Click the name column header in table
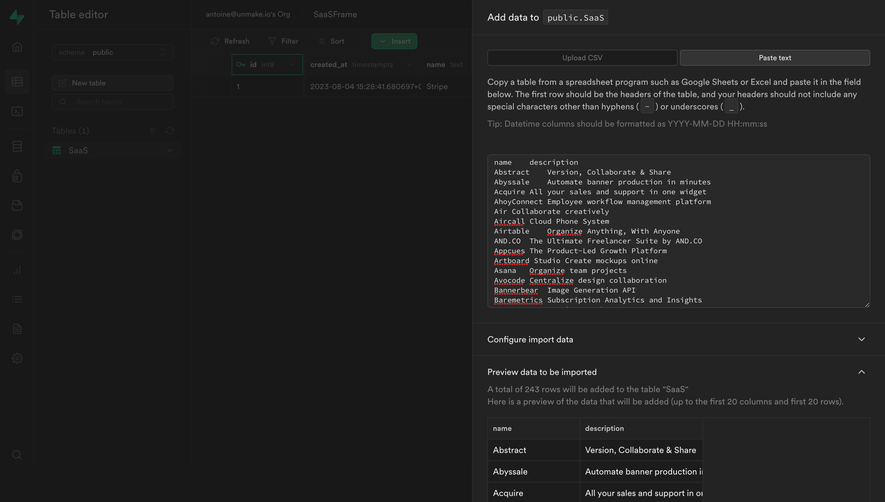The width and height of the screenshot is (885, 502). pos(444,64)
